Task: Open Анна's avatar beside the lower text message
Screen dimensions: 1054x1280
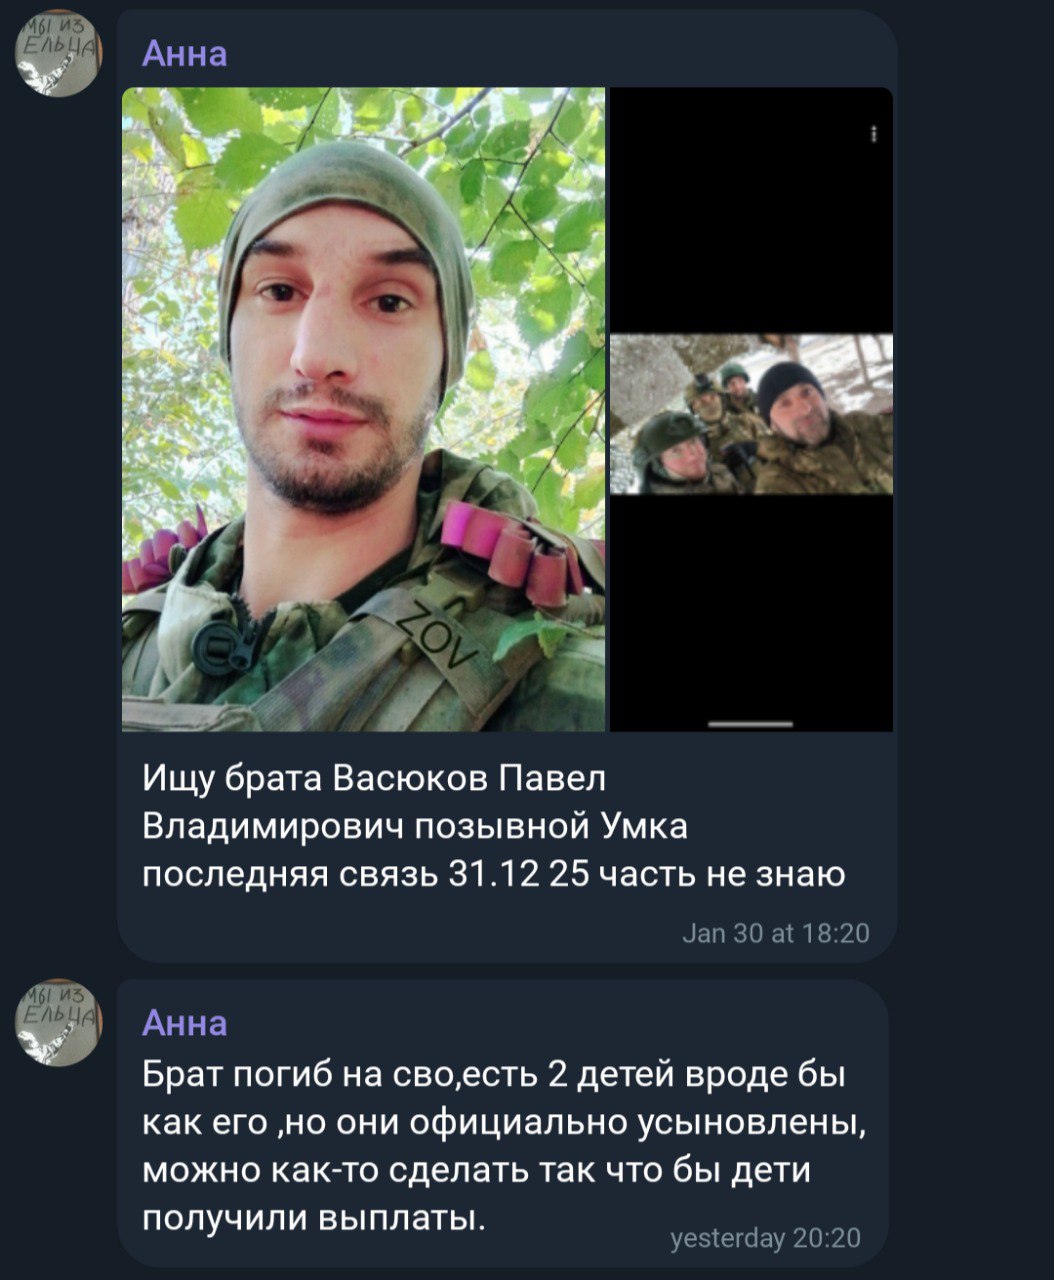Action: point(59,1024)
